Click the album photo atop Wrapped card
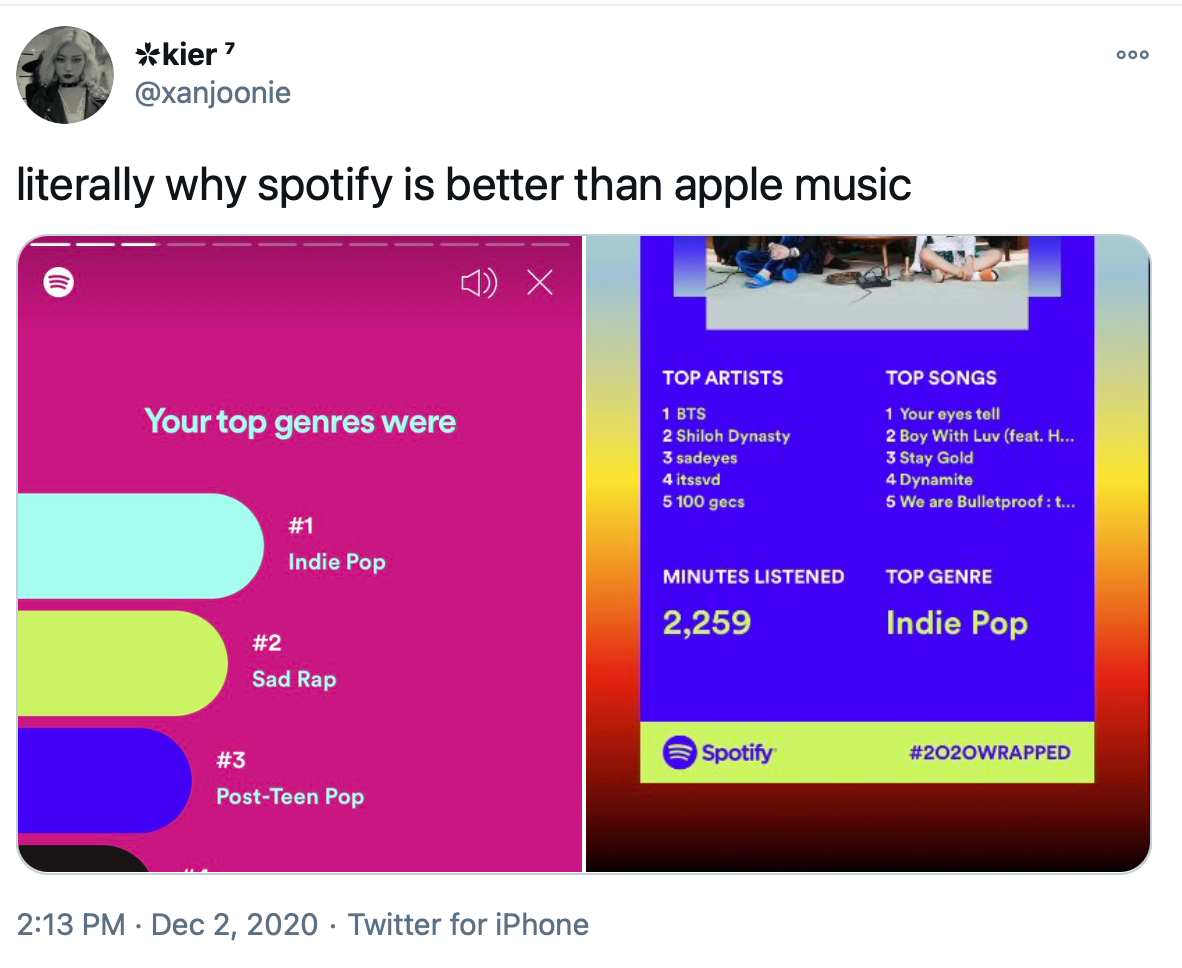The height and width of the screenshot is (968, 1182). [867, 283]
